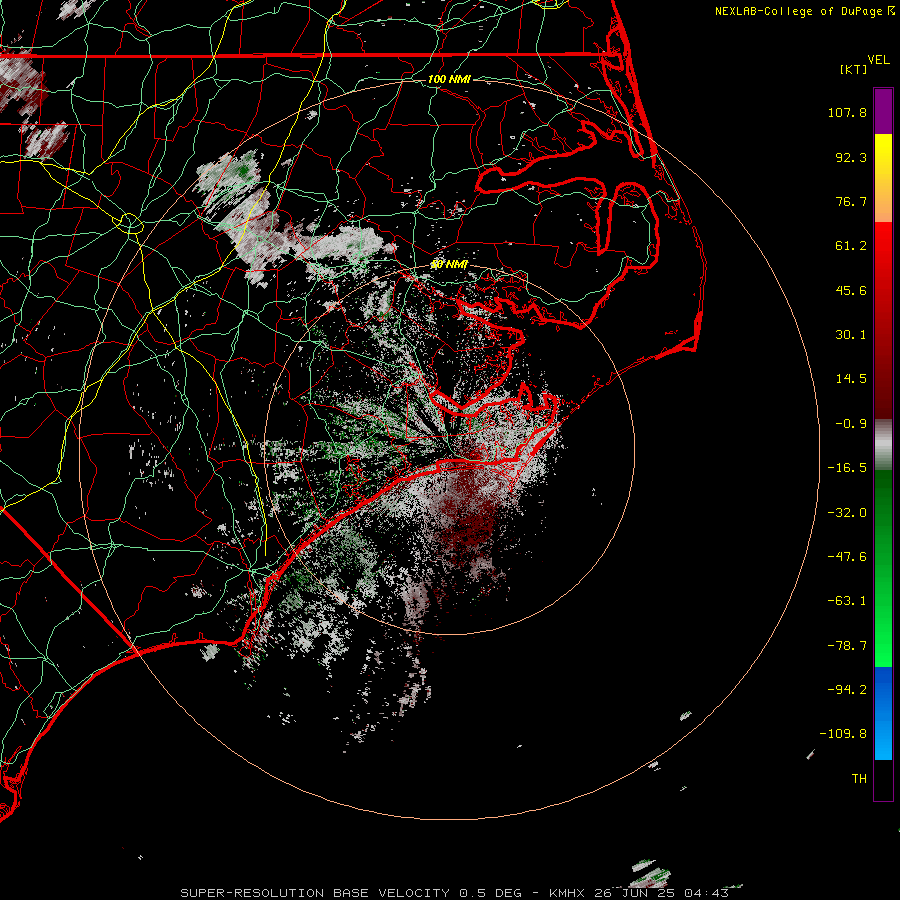Click the [KT] units label
Image resolution: width=900 pixels, height=900 pixels.
[x=854, y=69]
